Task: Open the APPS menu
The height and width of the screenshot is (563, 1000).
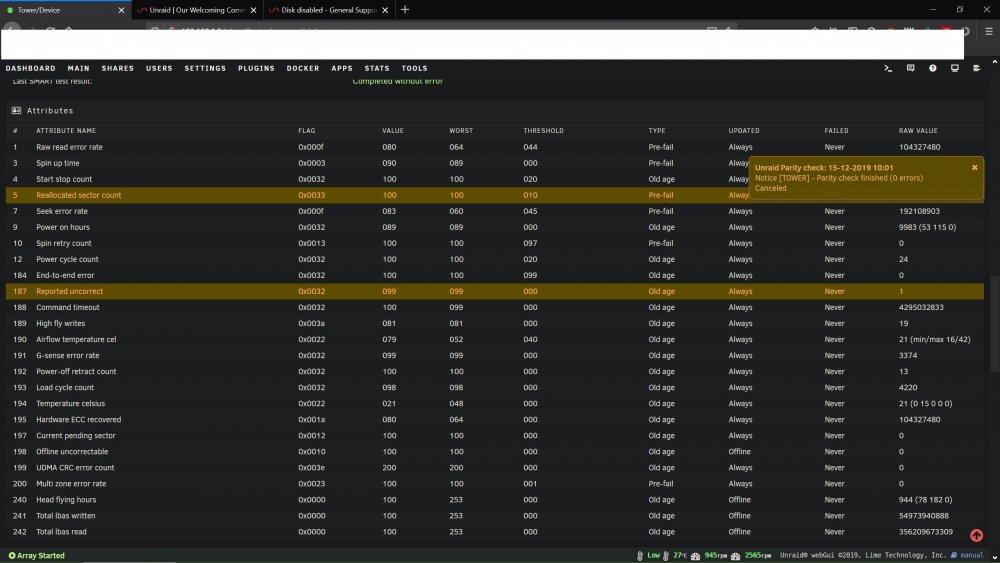Action: pyautogui.click(x=342, y=68)
